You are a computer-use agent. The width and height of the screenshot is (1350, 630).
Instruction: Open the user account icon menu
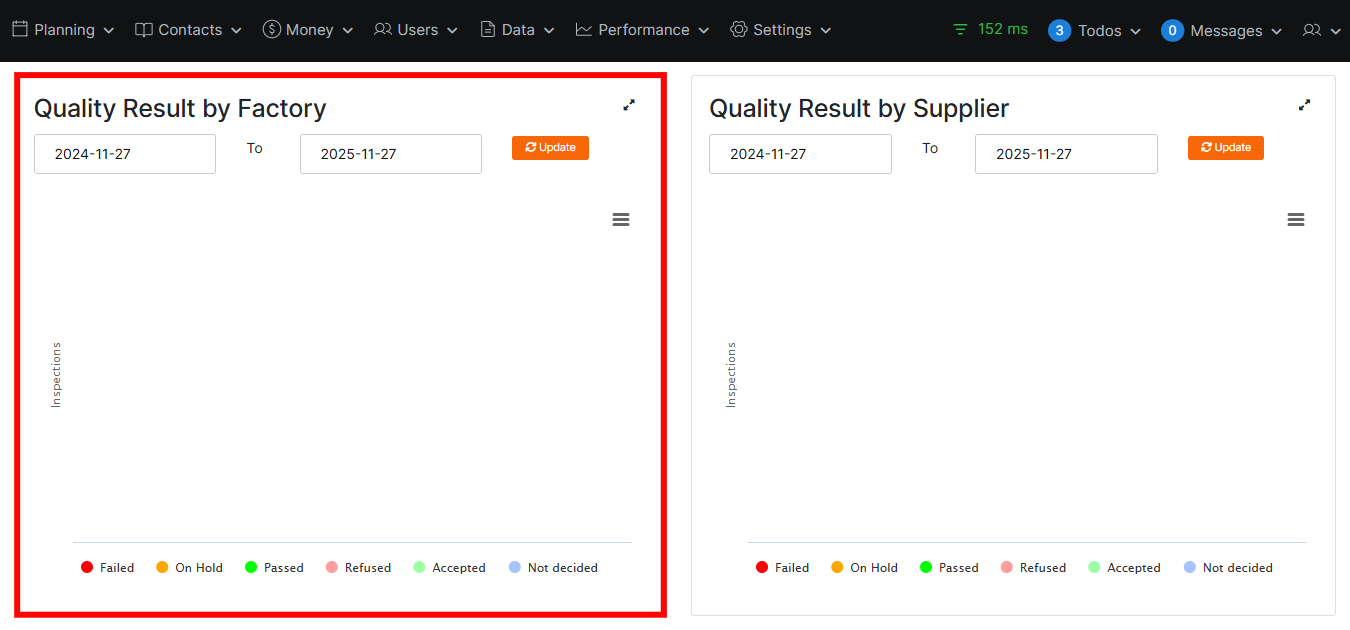click(x=1321, y=31)
